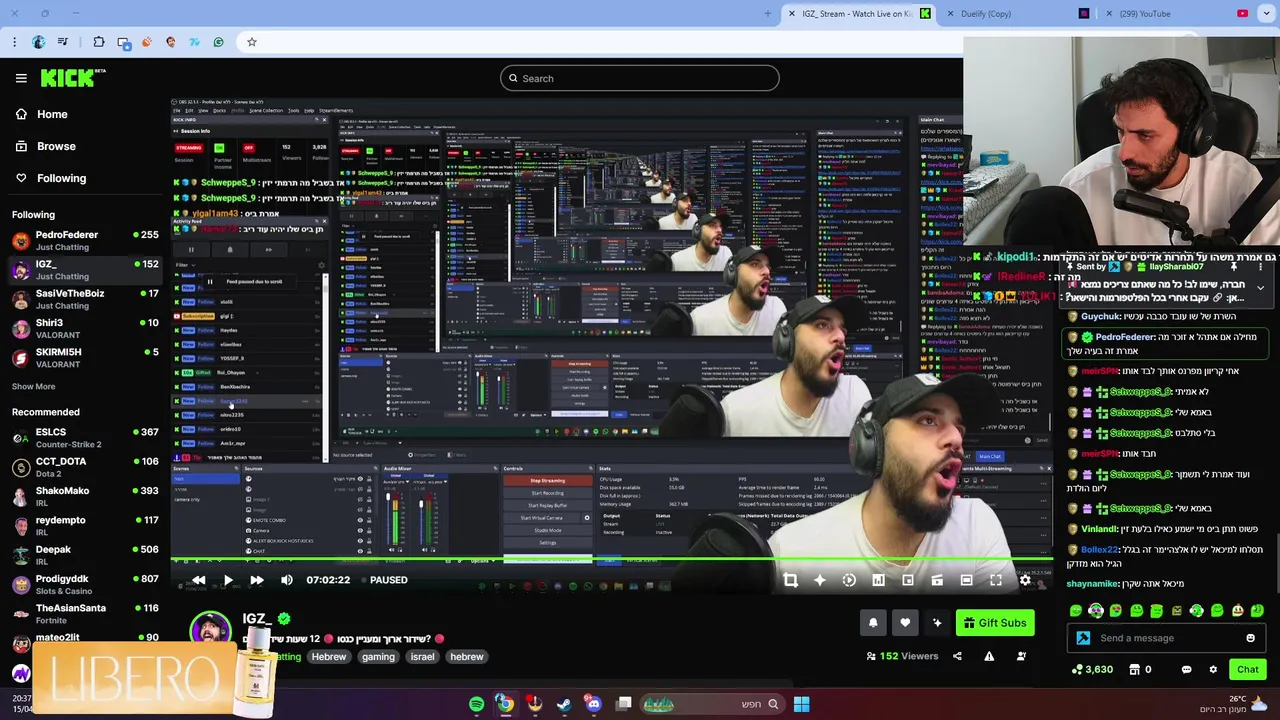Open the shop icon showing 0
The height and width of the screenshot is (720, 1280).
click(x=1140, y=670)
